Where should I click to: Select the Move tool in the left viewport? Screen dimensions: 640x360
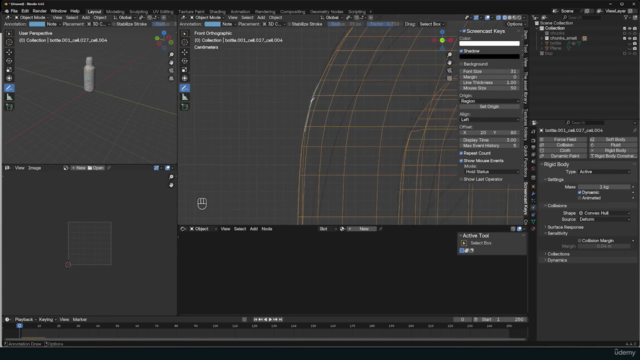9,52
